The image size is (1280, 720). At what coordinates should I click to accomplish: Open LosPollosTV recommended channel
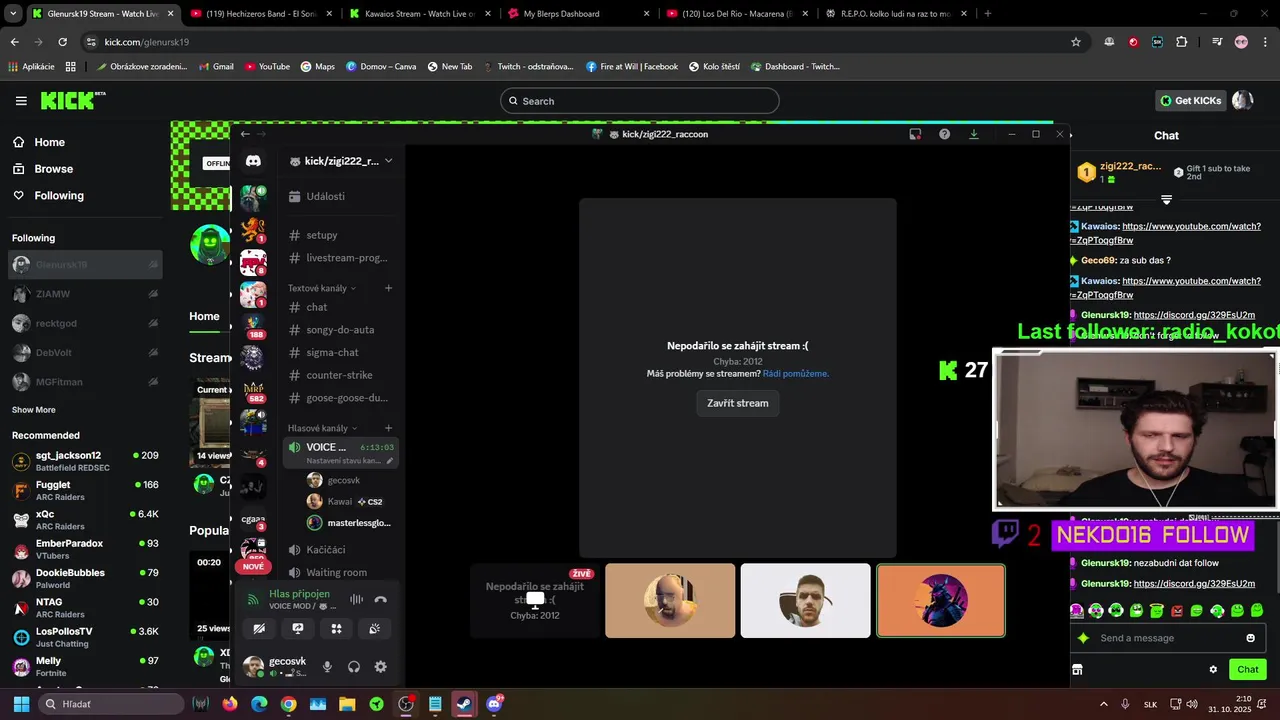coord(85,638)
